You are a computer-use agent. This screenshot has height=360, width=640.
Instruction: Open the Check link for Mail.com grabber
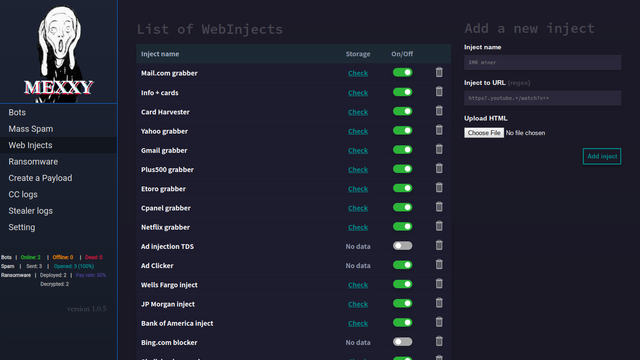pyautogui.click(x=358, y=73)
